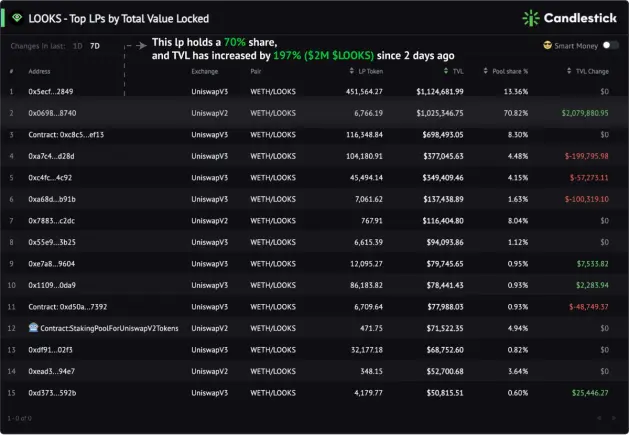
Task: Sort by TVL arrows icon
Action: tap(446, 71)
